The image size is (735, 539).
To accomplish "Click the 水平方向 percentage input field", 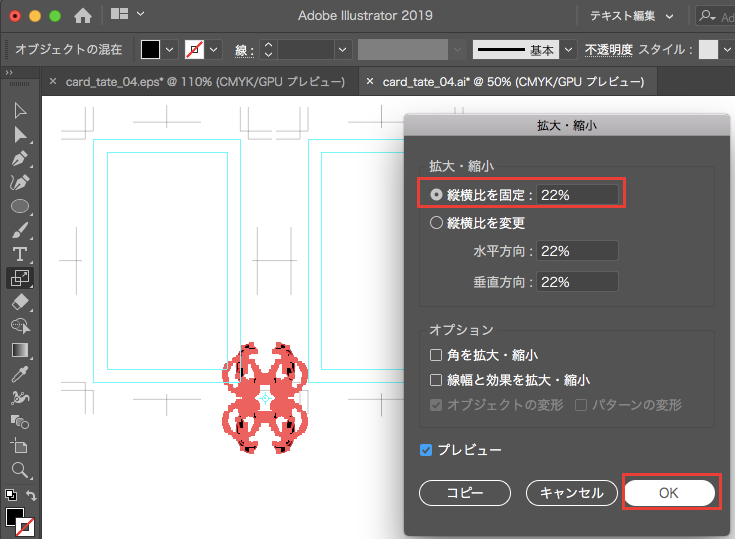I will 577,251.
